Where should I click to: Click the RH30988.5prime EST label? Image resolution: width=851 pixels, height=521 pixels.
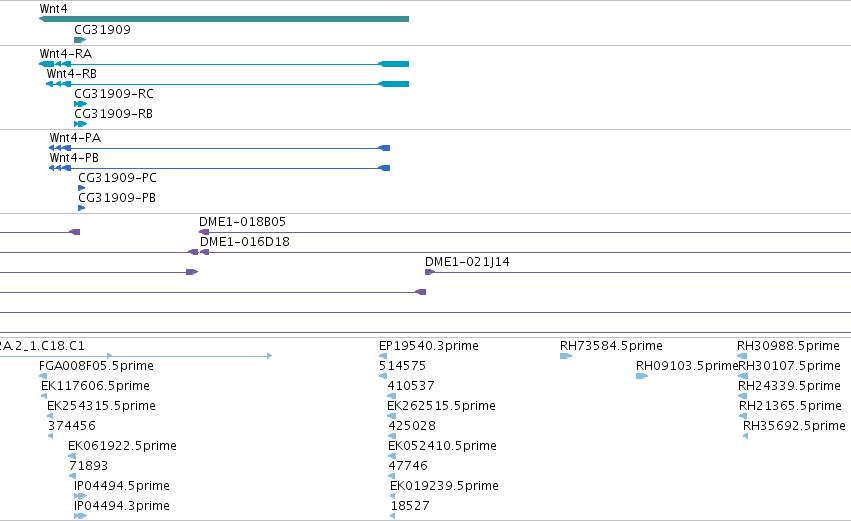click(788, 346)
